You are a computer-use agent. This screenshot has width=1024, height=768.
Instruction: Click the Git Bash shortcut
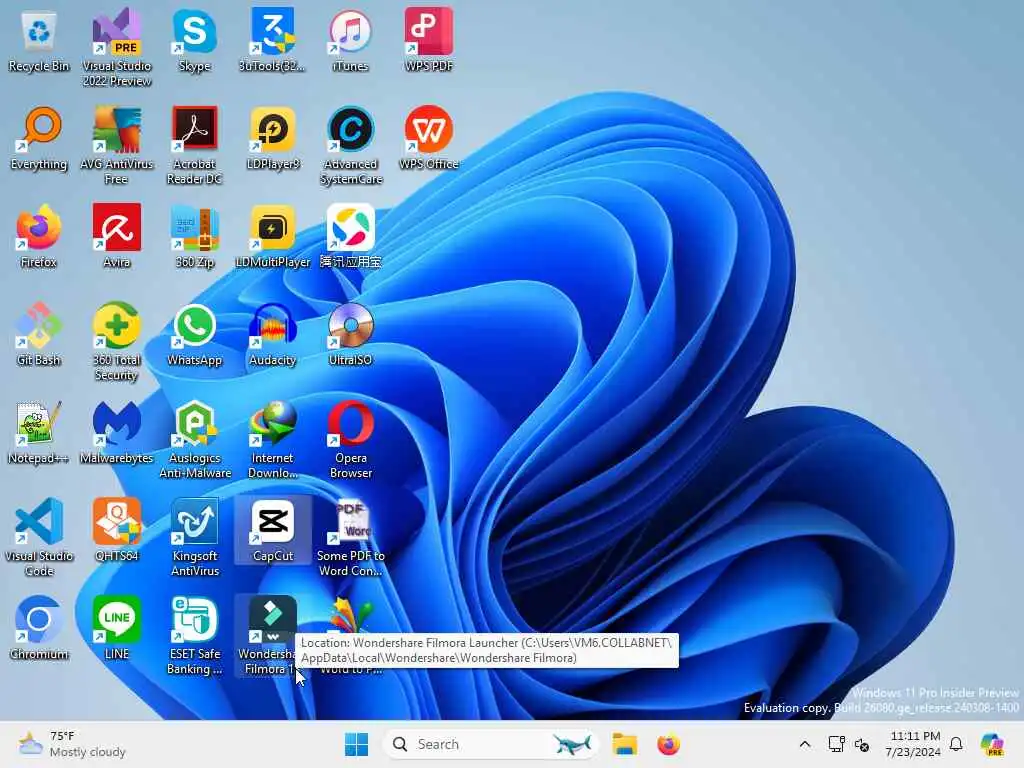pos(39,334)
